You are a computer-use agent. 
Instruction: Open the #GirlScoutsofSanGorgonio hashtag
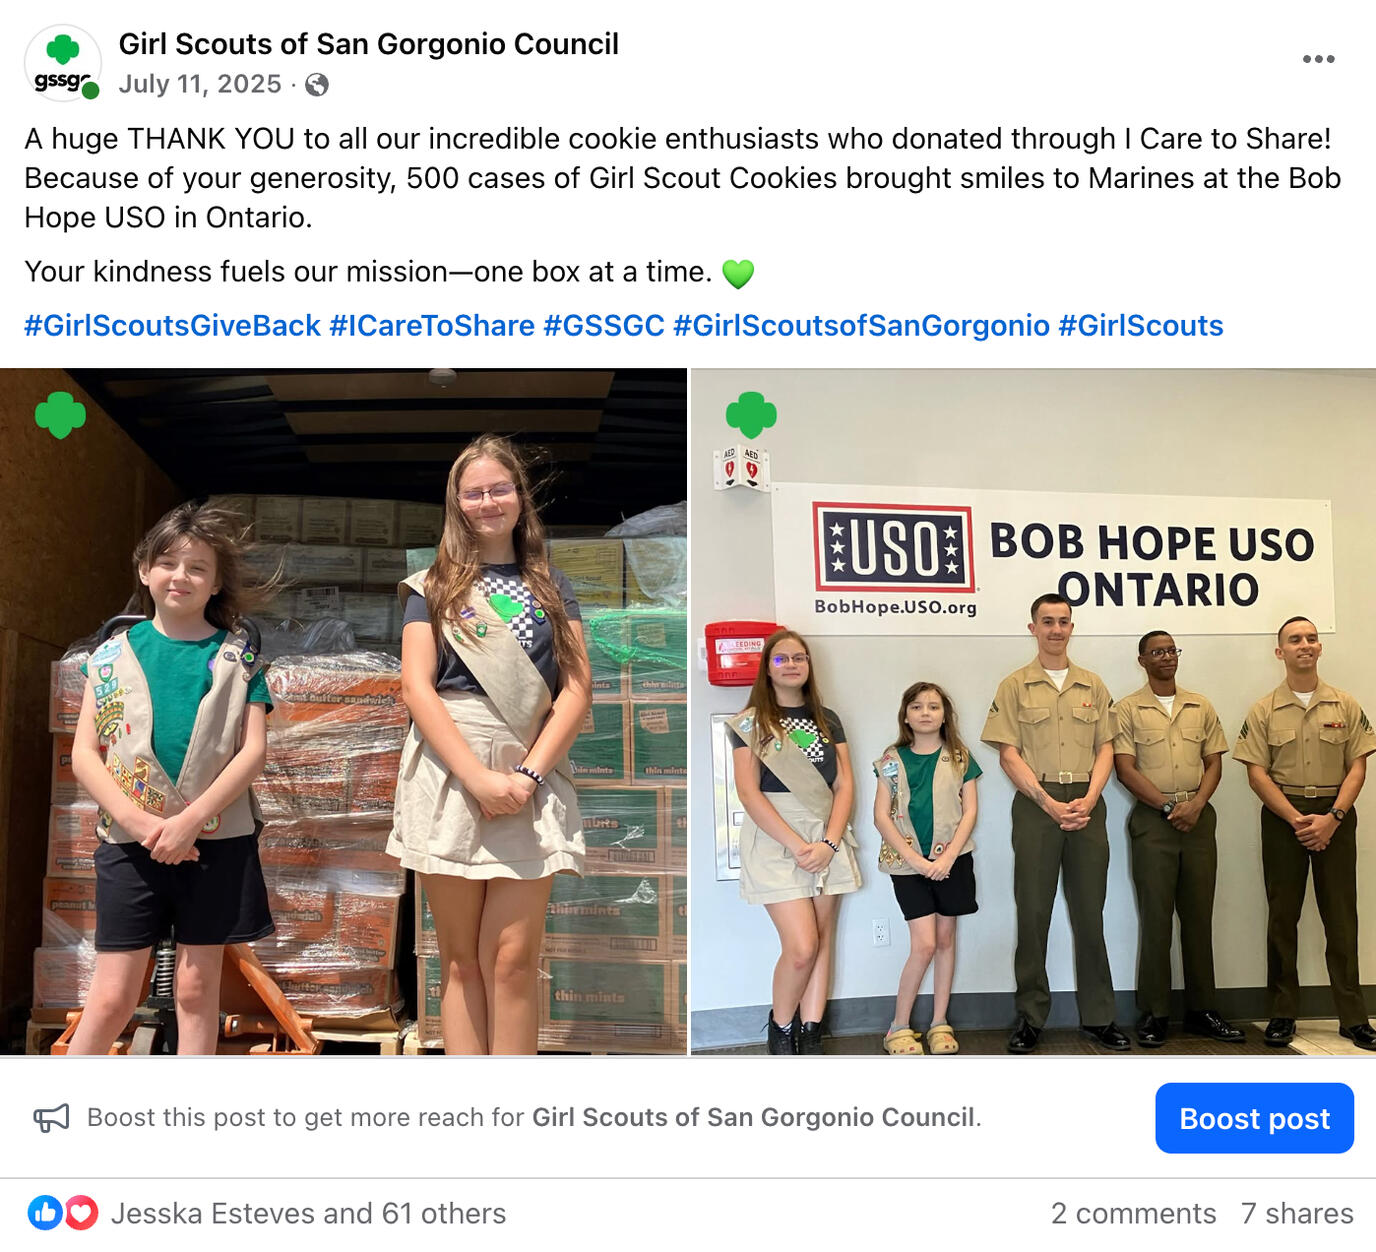pos(861,326)
